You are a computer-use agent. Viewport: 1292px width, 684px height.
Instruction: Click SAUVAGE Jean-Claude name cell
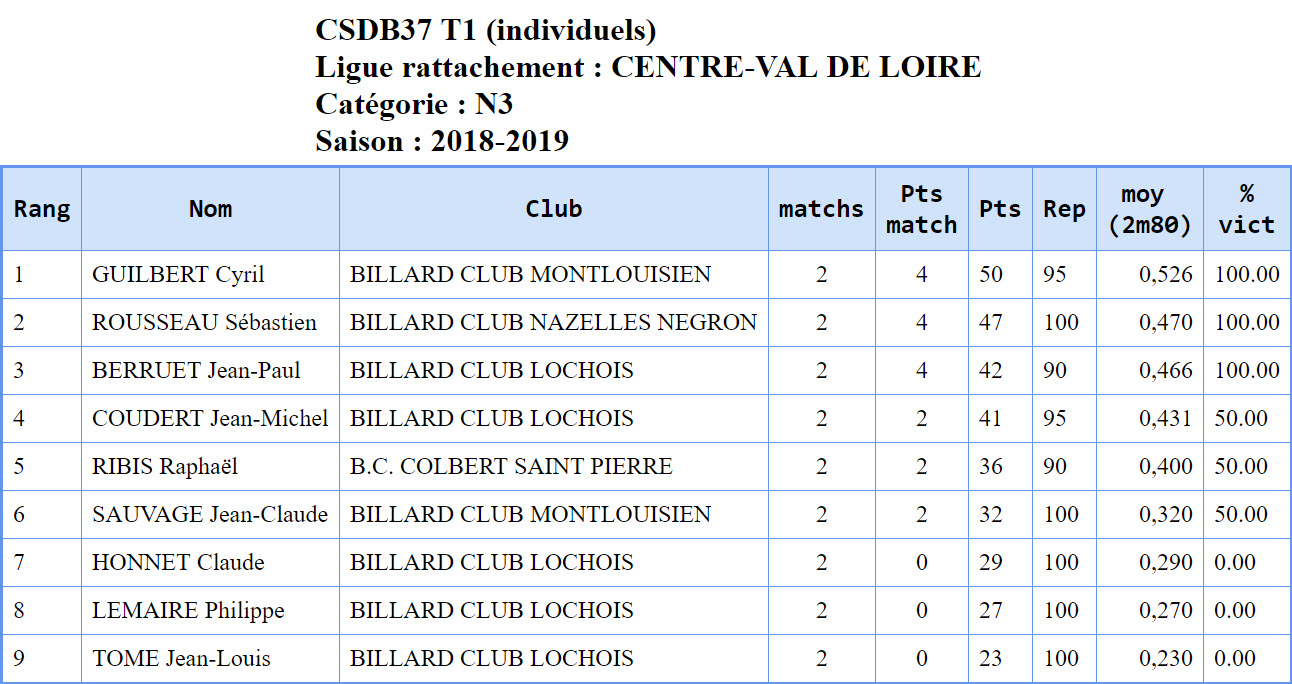[x=210, y=514]
